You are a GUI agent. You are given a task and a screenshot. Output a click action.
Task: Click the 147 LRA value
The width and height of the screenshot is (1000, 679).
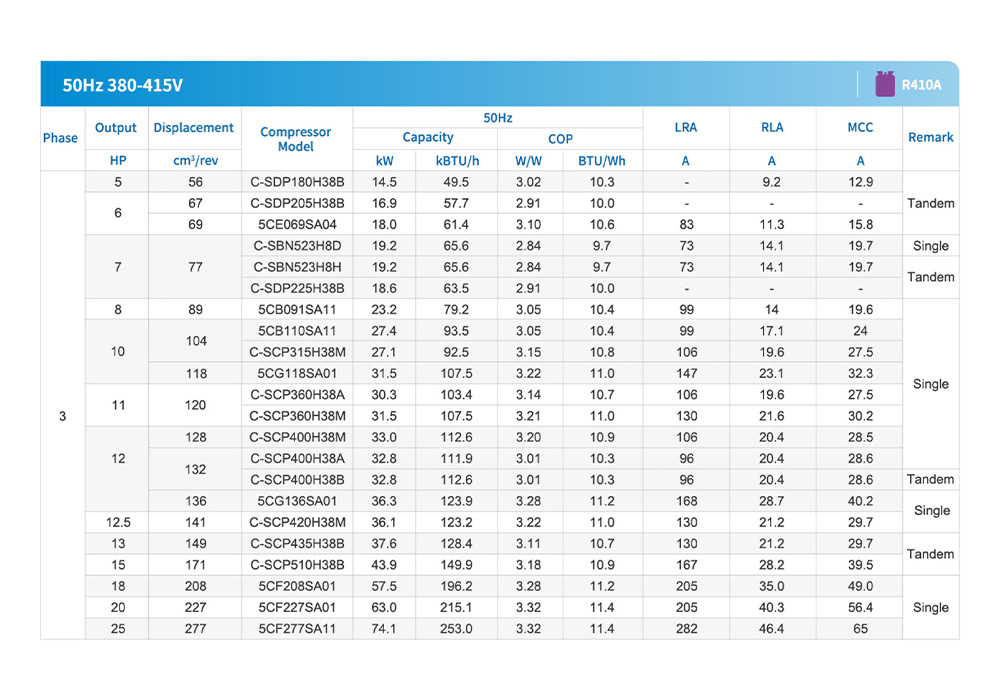(x=686, y=373)
